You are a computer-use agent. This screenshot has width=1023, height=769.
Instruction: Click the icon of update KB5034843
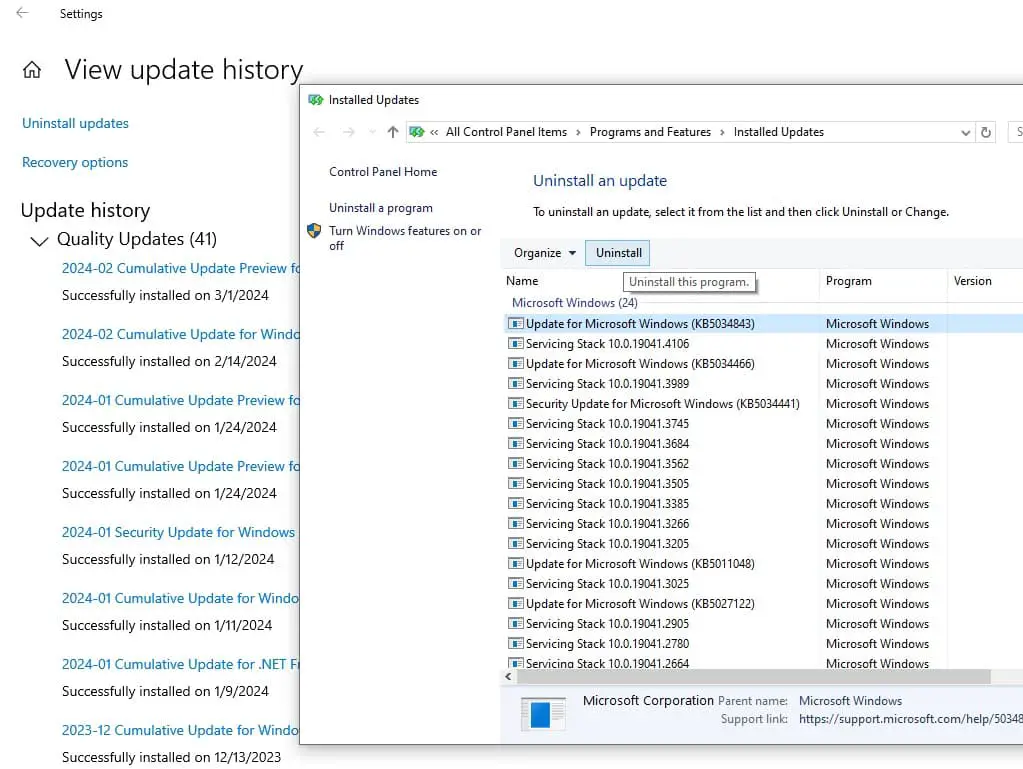515,324
